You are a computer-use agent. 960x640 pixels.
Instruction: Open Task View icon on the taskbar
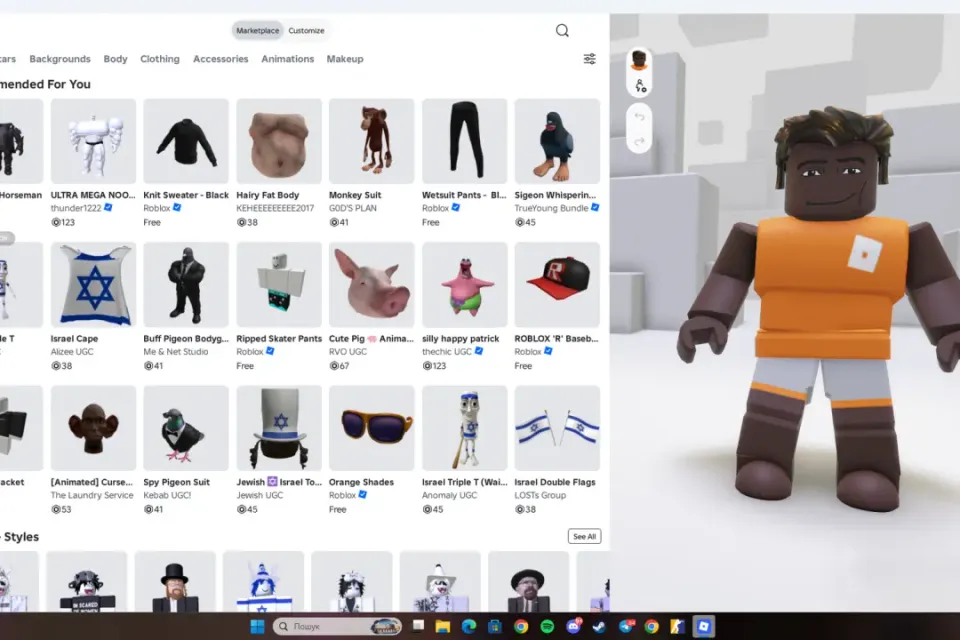(x=418, y=626)
